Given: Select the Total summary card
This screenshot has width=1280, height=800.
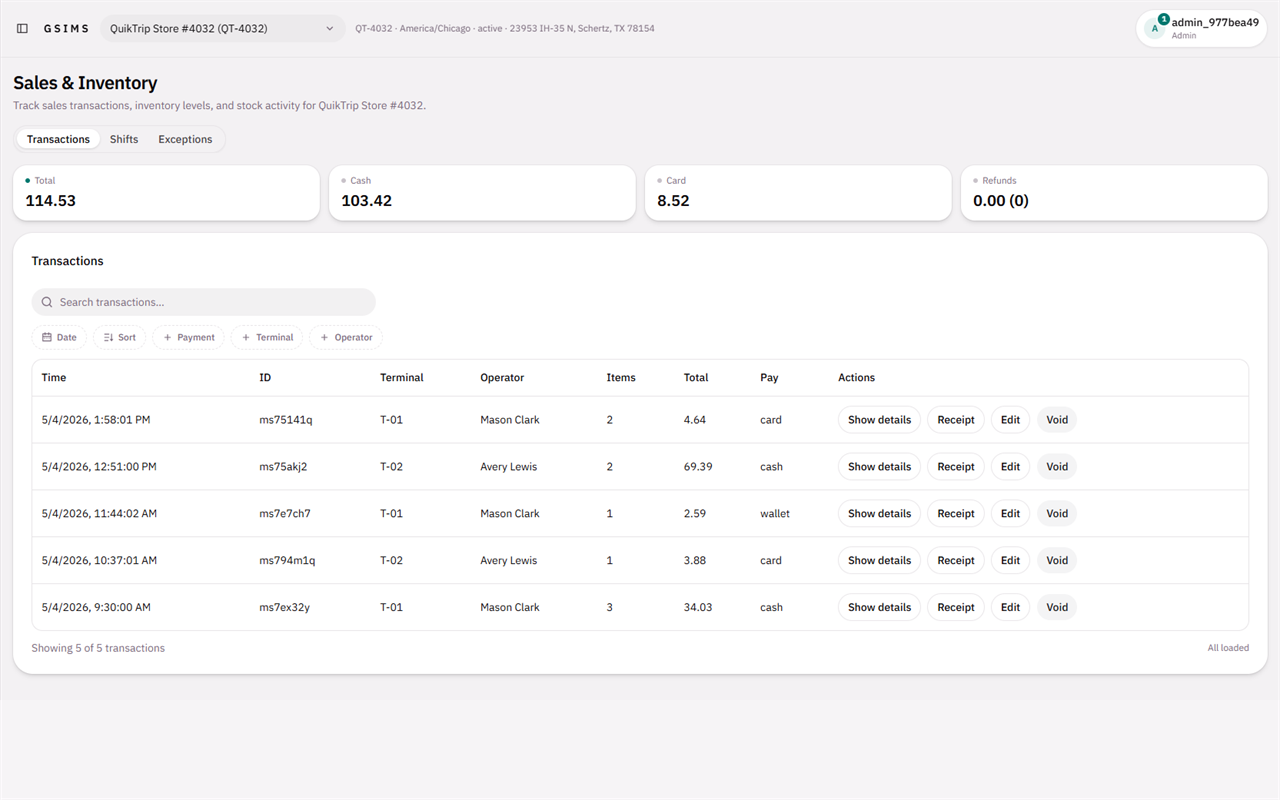Looking at the screenshot, I should click(166, 193).
